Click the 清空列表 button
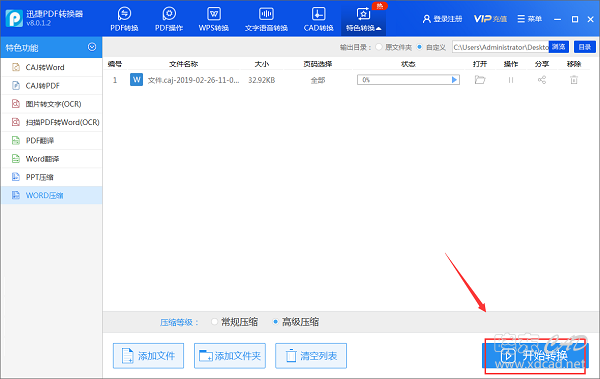The image size is (600, 379). (311, 356)
